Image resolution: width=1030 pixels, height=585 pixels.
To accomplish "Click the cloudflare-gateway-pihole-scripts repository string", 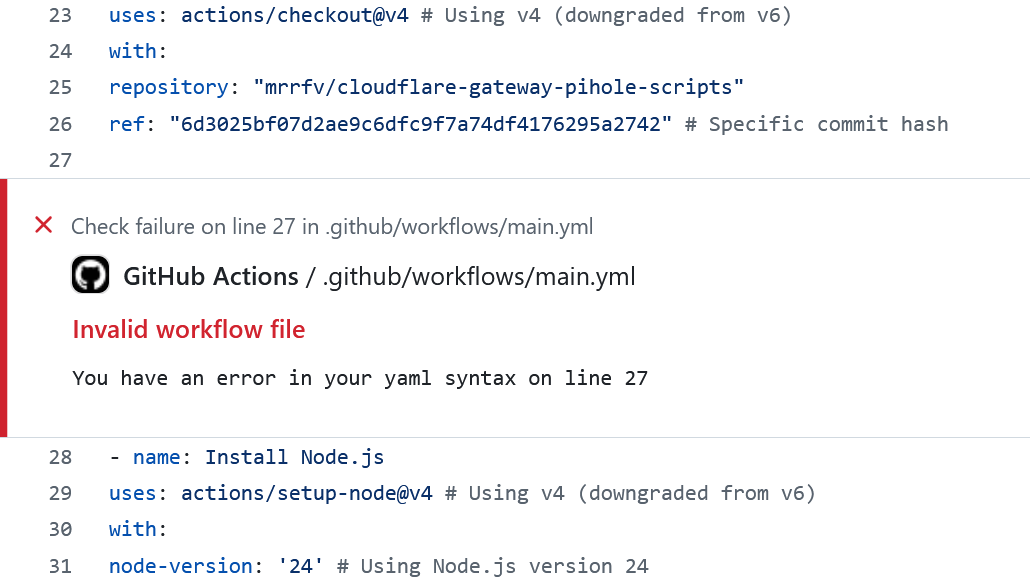I will tap(499, 87).
